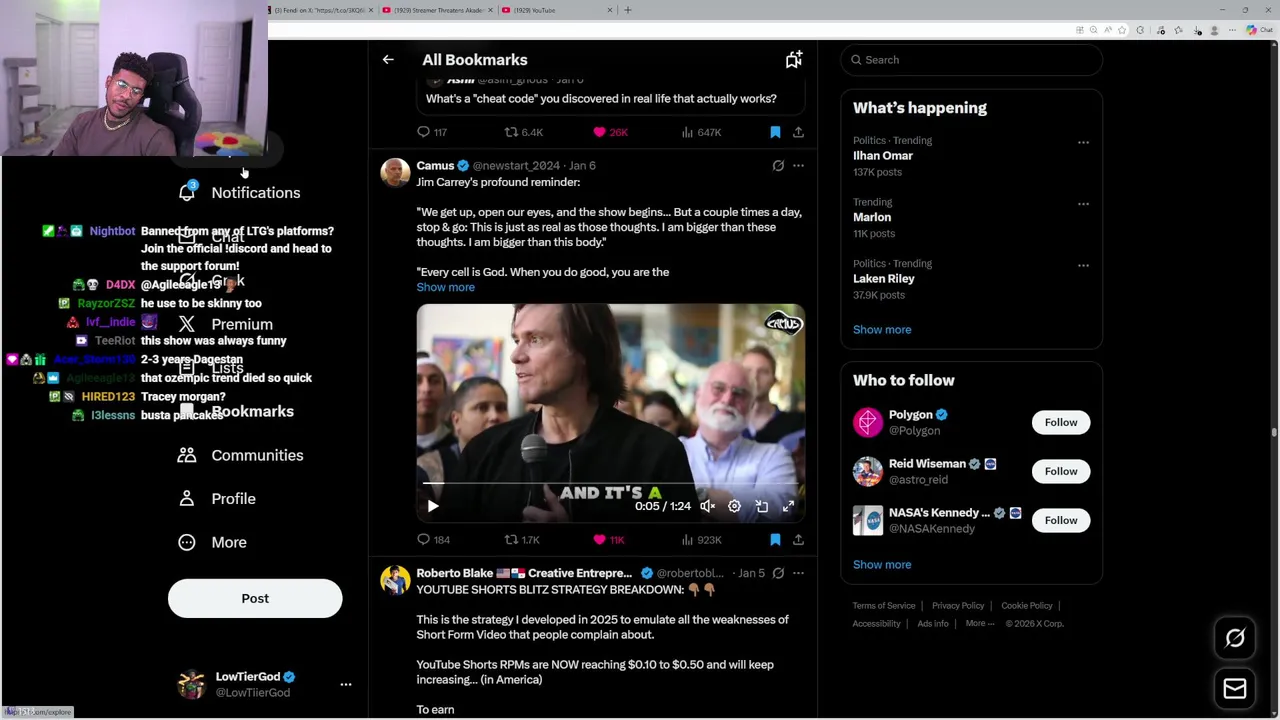The height and width of the screenshot is (720, 1280).
Task: Follow Polygon
Action: (x=1061, y=422)
